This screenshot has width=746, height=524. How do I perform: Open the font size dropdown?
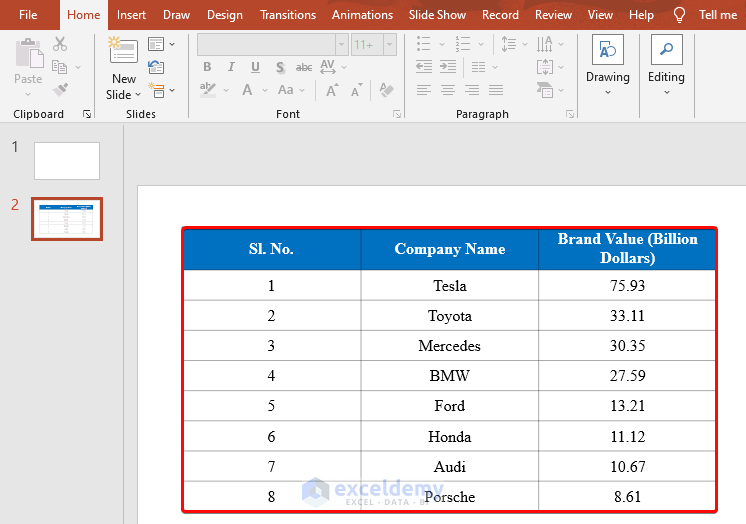(x=389, y=44)
